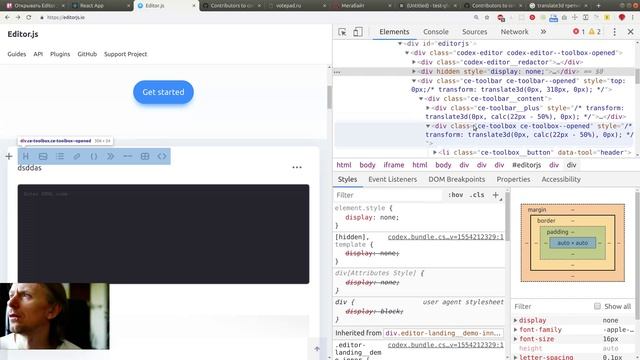Screen dimensions: 640x360
Task: Toggle the :hov element state panel
Action: tap(456, 195)
